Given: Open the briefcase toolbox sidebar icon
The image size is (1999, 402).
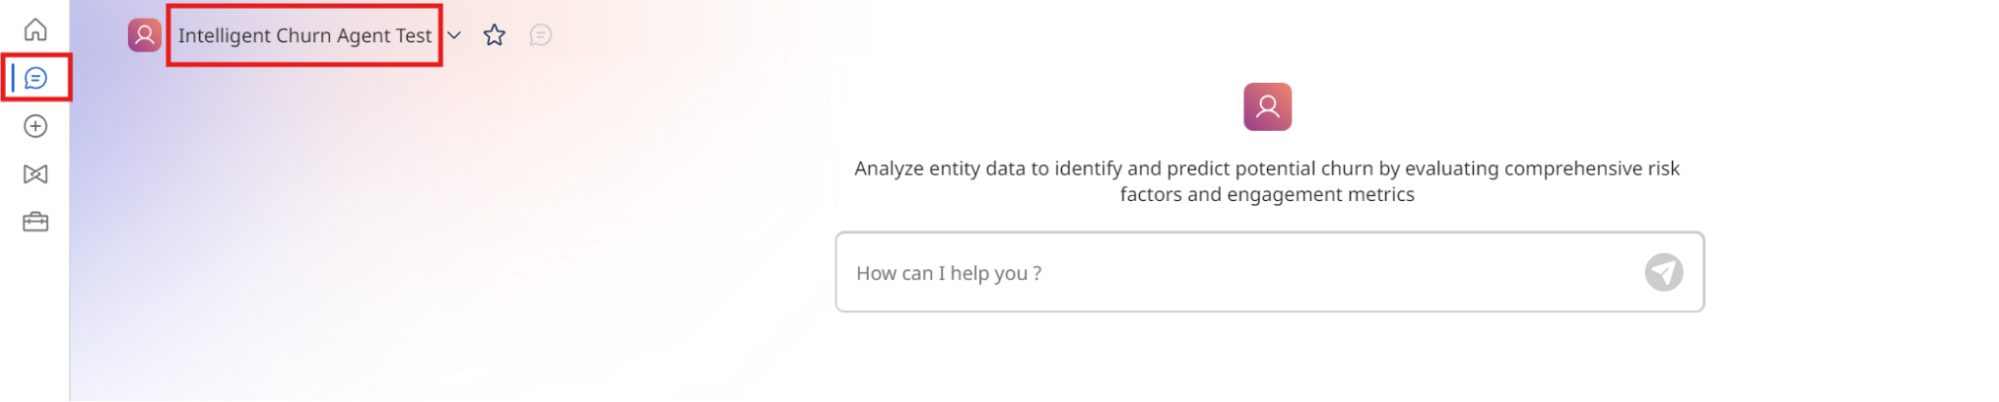Looking at the screenshot, I should pyautogui.click(x=36, y=222).
